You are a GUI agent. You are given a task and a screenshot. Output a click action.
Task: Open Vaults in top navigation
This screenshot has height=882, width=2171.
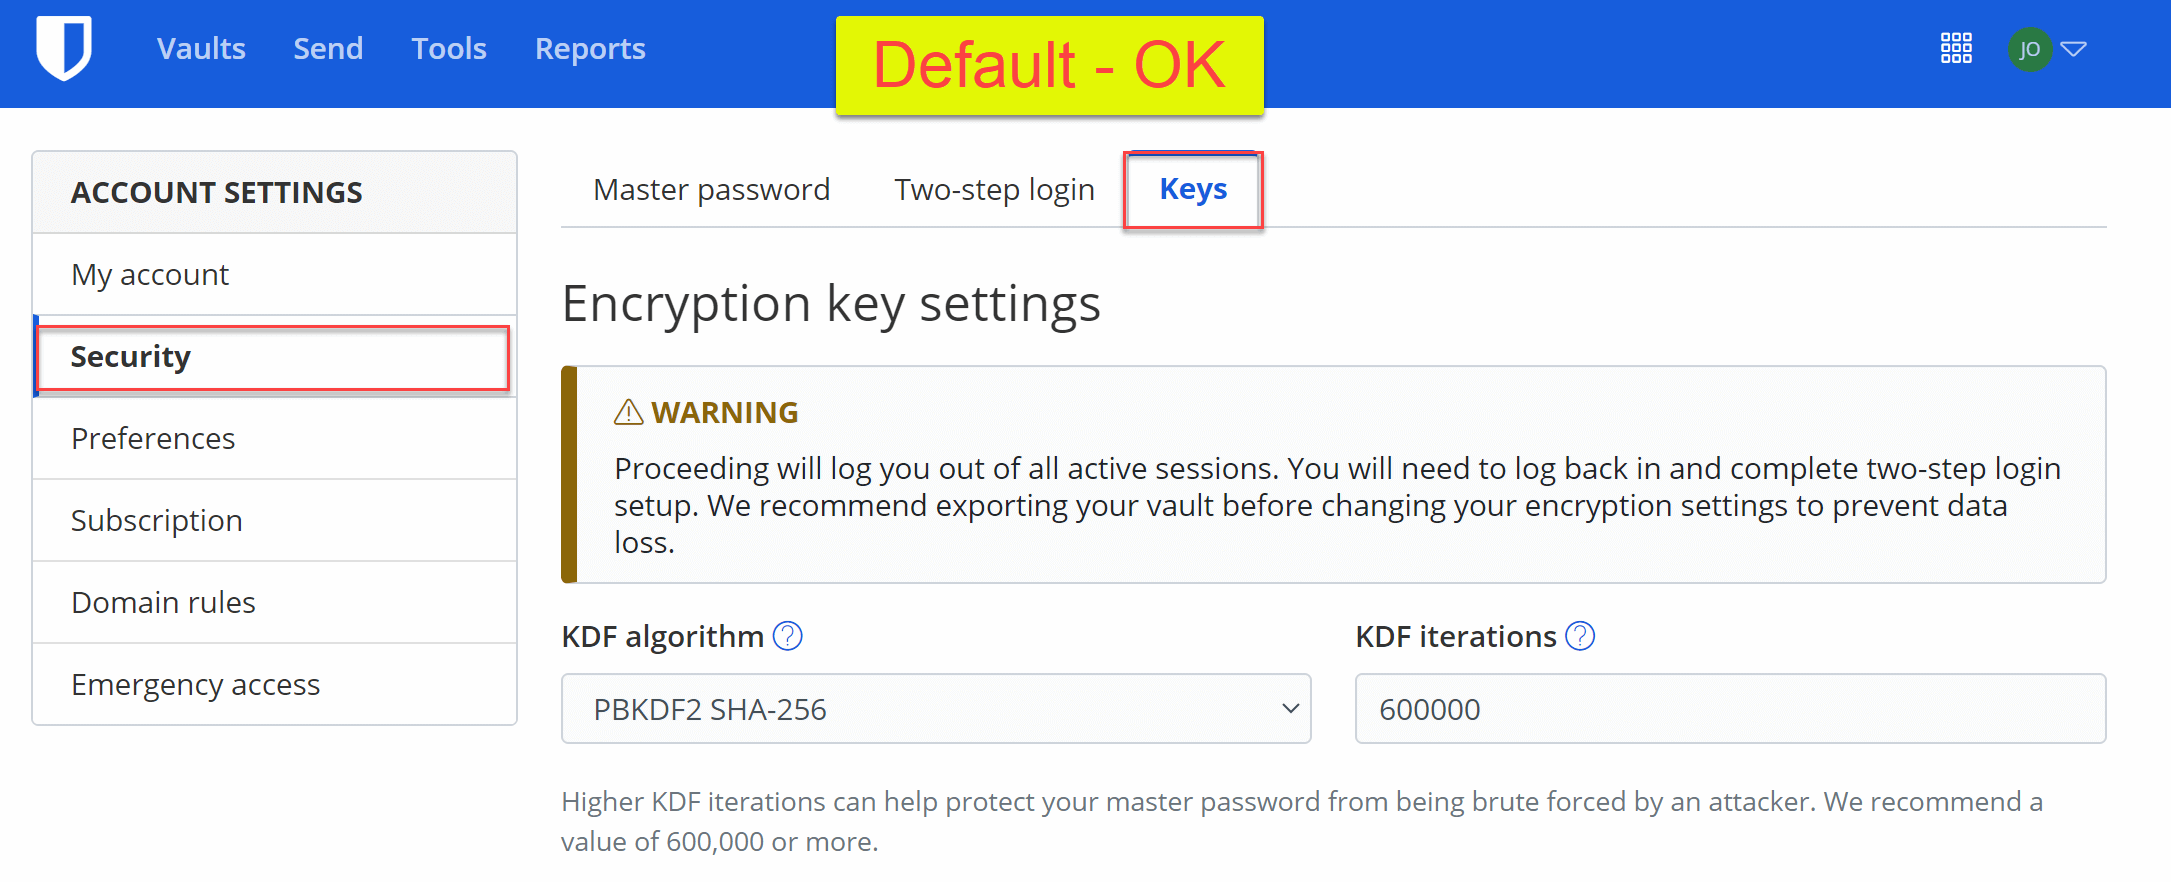tap(201, 48)
